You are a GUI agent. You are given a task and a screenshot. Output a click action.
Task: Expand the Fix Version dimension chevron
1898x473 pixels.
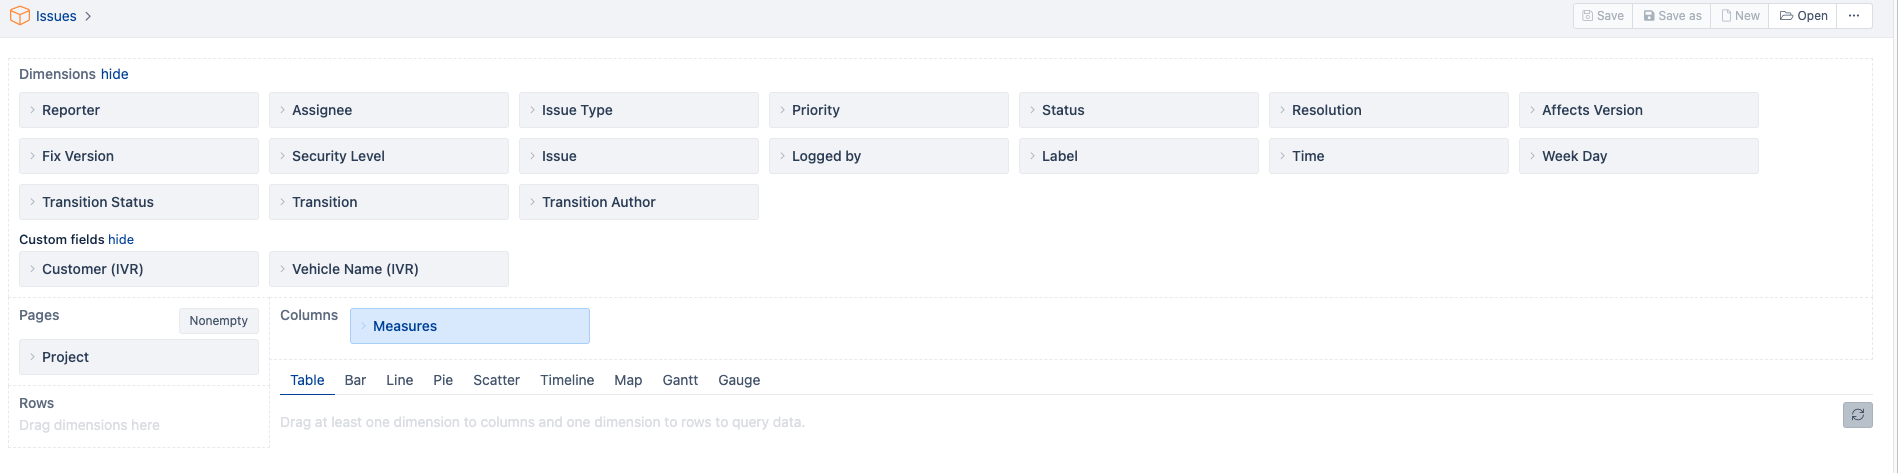point(32,156)
